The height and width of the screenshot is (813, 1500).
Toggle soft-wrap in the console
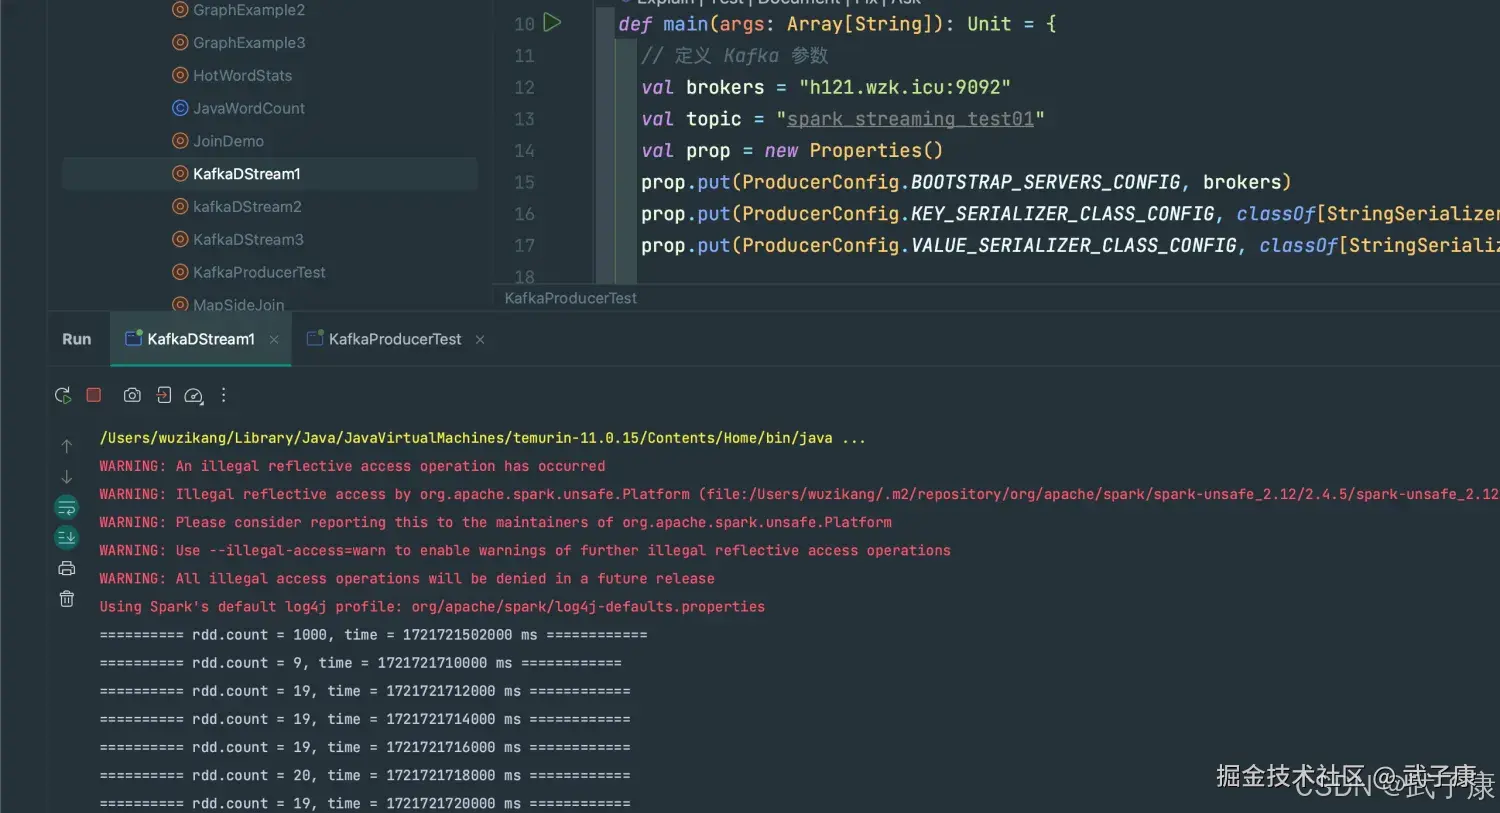[66, 508]
